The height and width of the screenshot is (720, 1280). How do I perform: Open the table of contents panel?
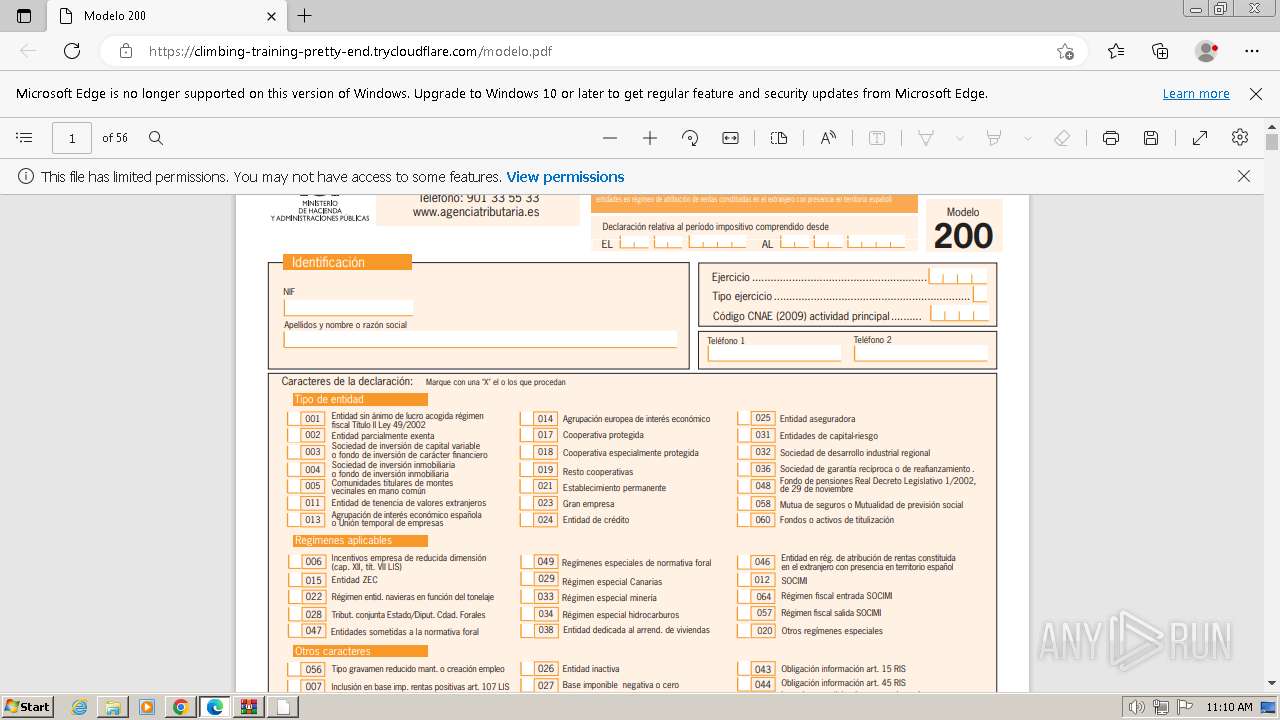click(x=25, y=138)
